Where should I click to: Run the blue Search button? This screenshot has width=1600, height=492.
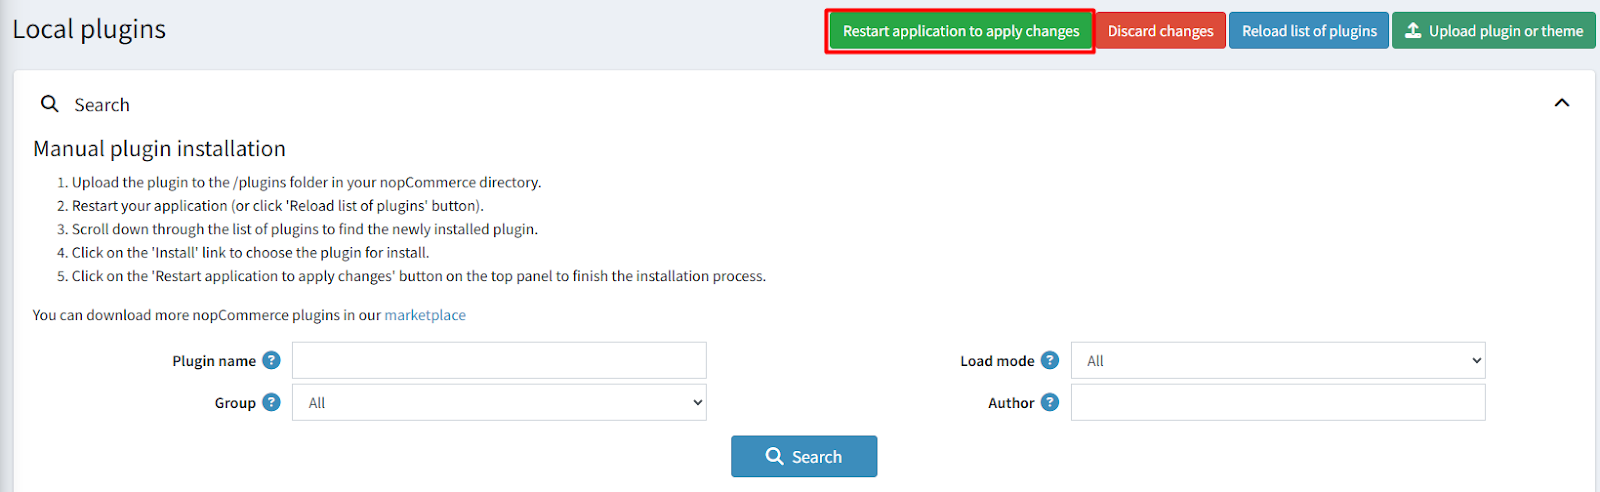(x=804, y=456)
